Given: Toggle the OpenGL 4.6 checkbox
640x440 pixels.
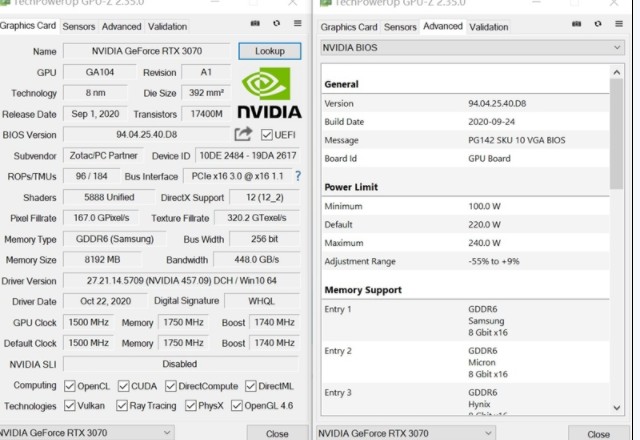Looking at the screenshot, I should tap(237, 406).
